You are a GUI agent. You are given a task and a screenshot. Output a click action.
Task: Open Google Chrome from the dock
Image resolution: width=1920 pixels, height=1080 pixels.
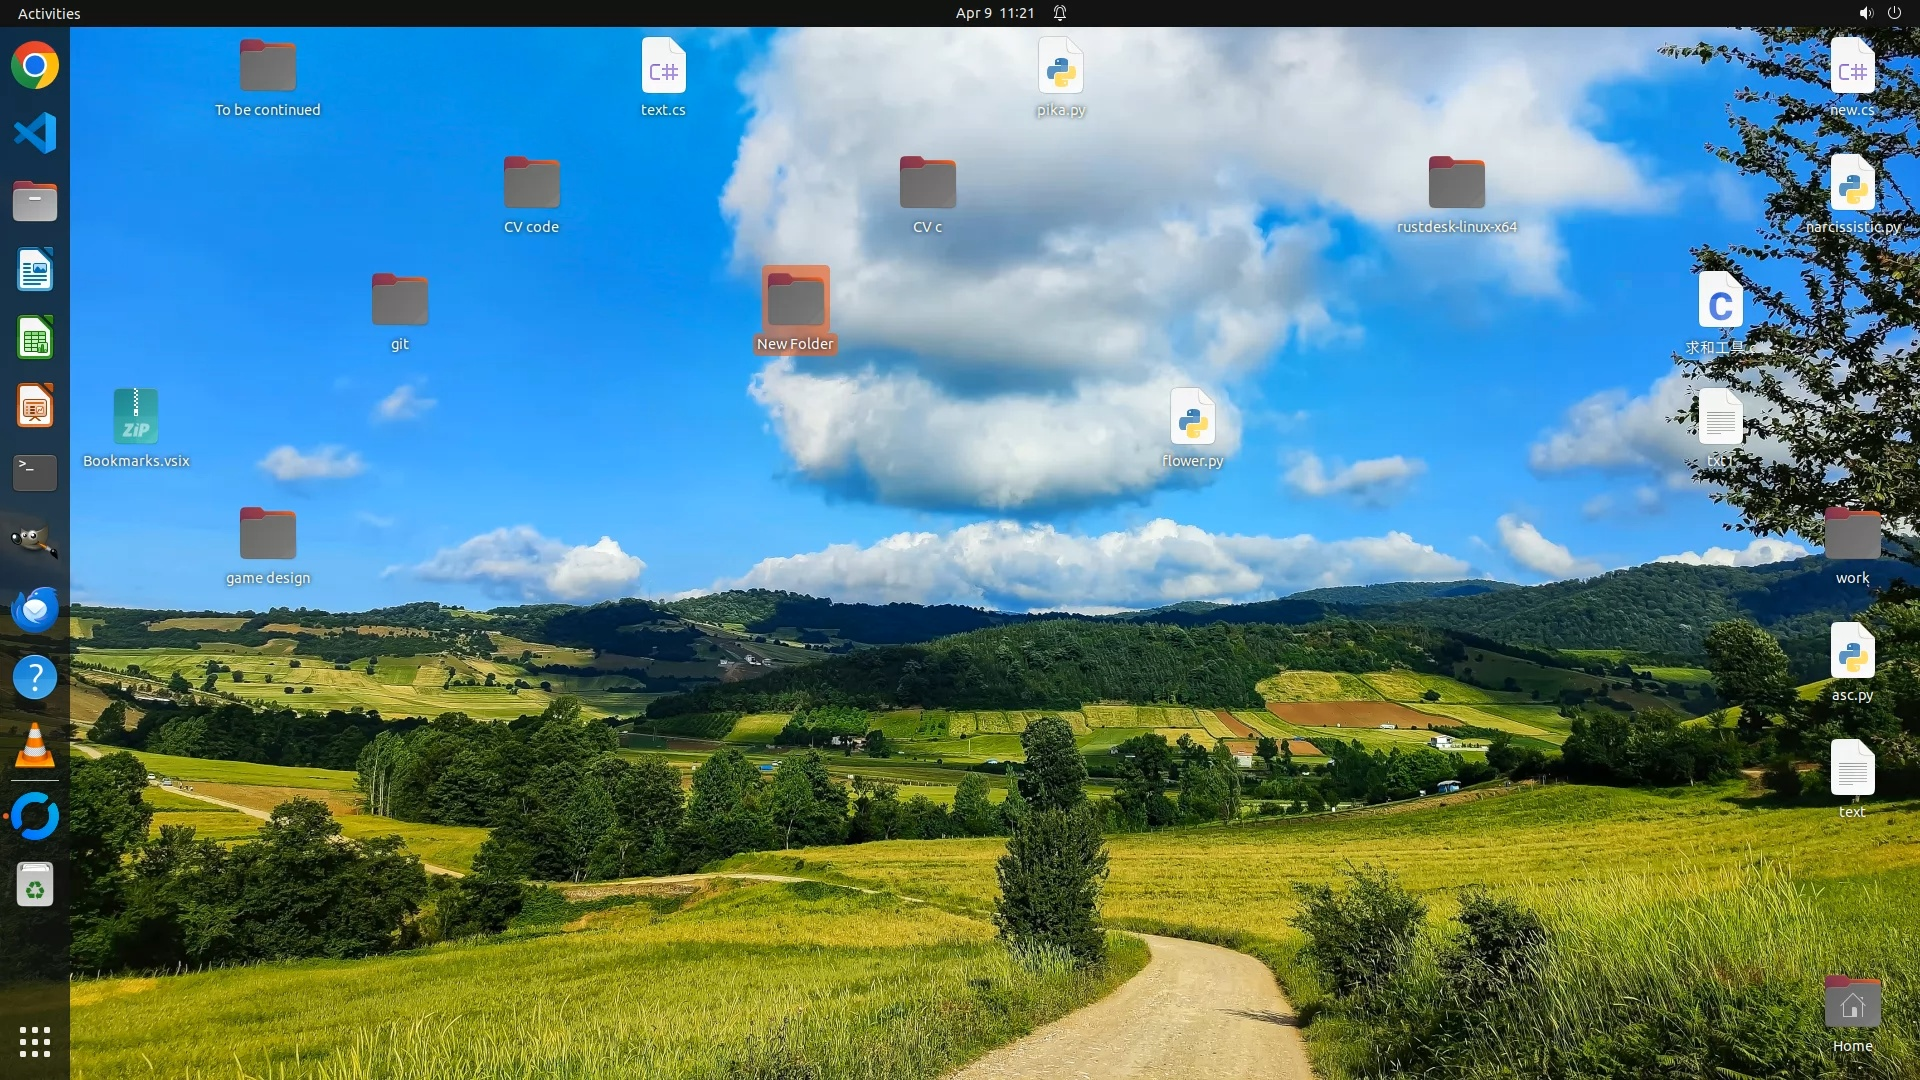pos(35,66)
